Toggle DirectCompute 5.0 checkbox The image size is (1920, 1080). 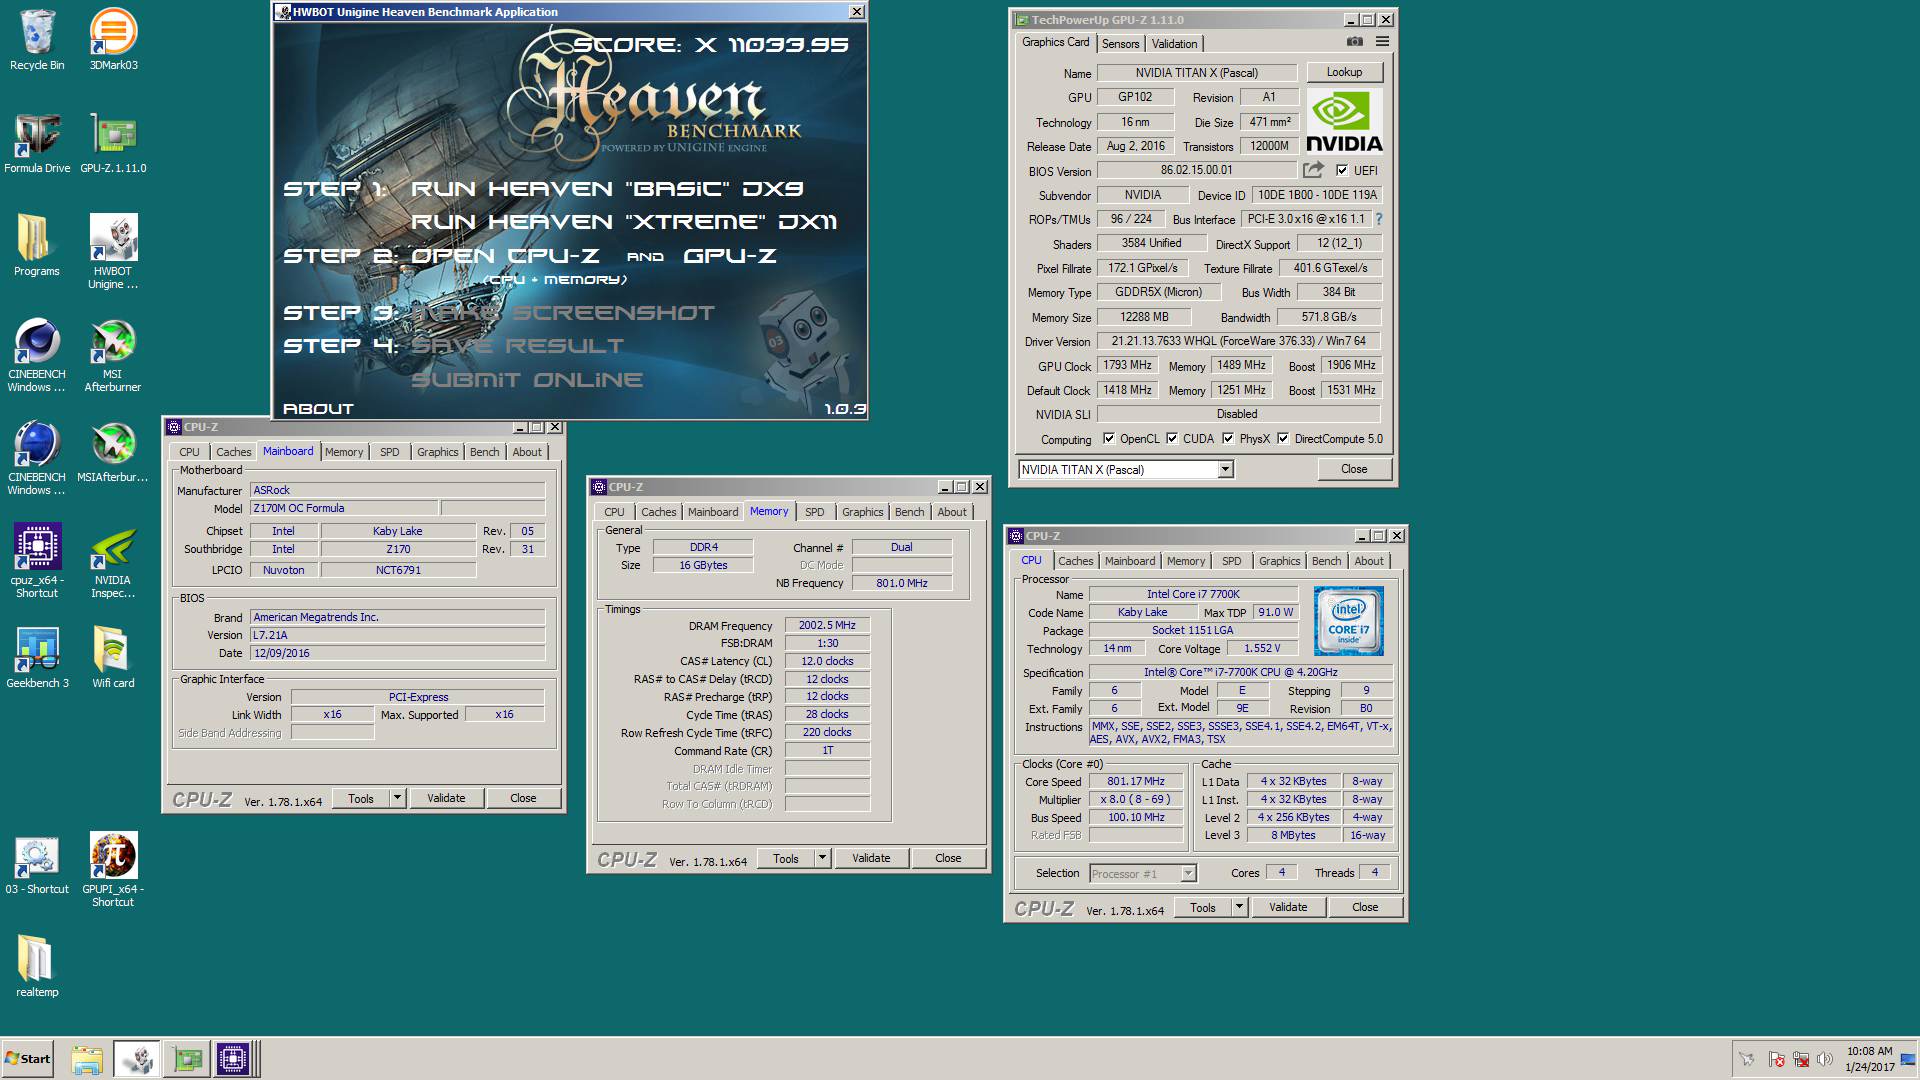point(1282,438)
